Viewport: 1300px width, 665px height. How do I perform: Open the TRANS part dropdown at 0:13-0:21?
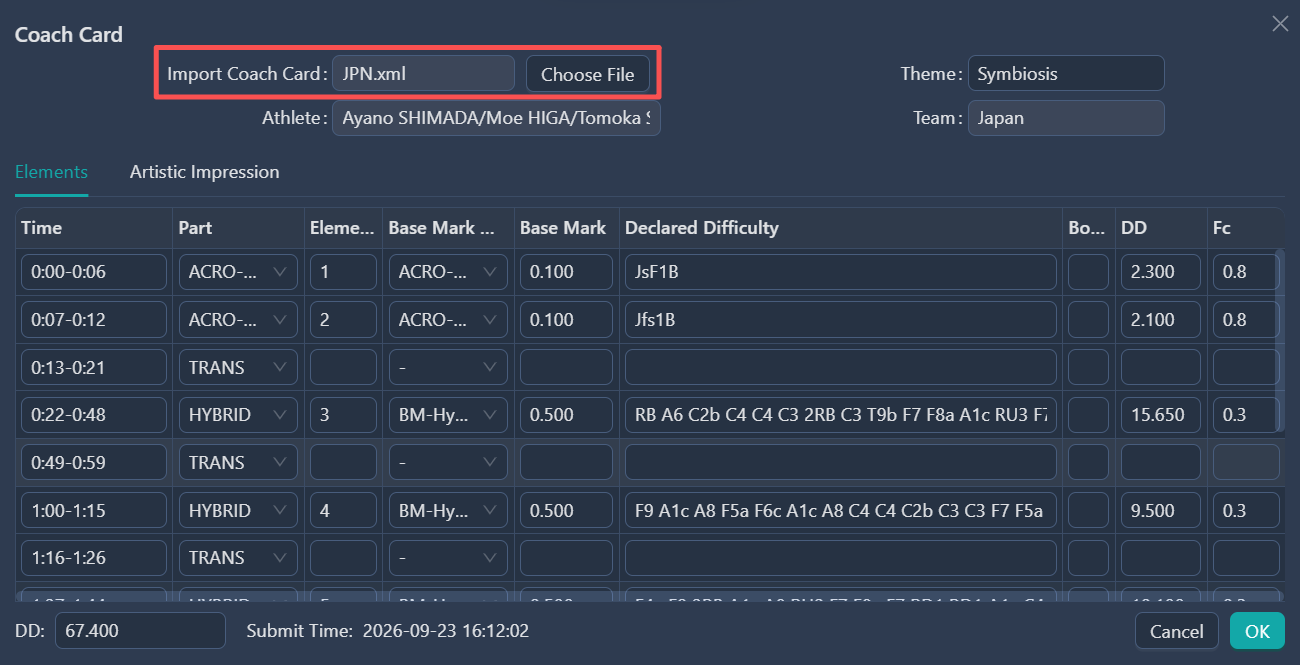pyautogui.click(x=238, y=367)
